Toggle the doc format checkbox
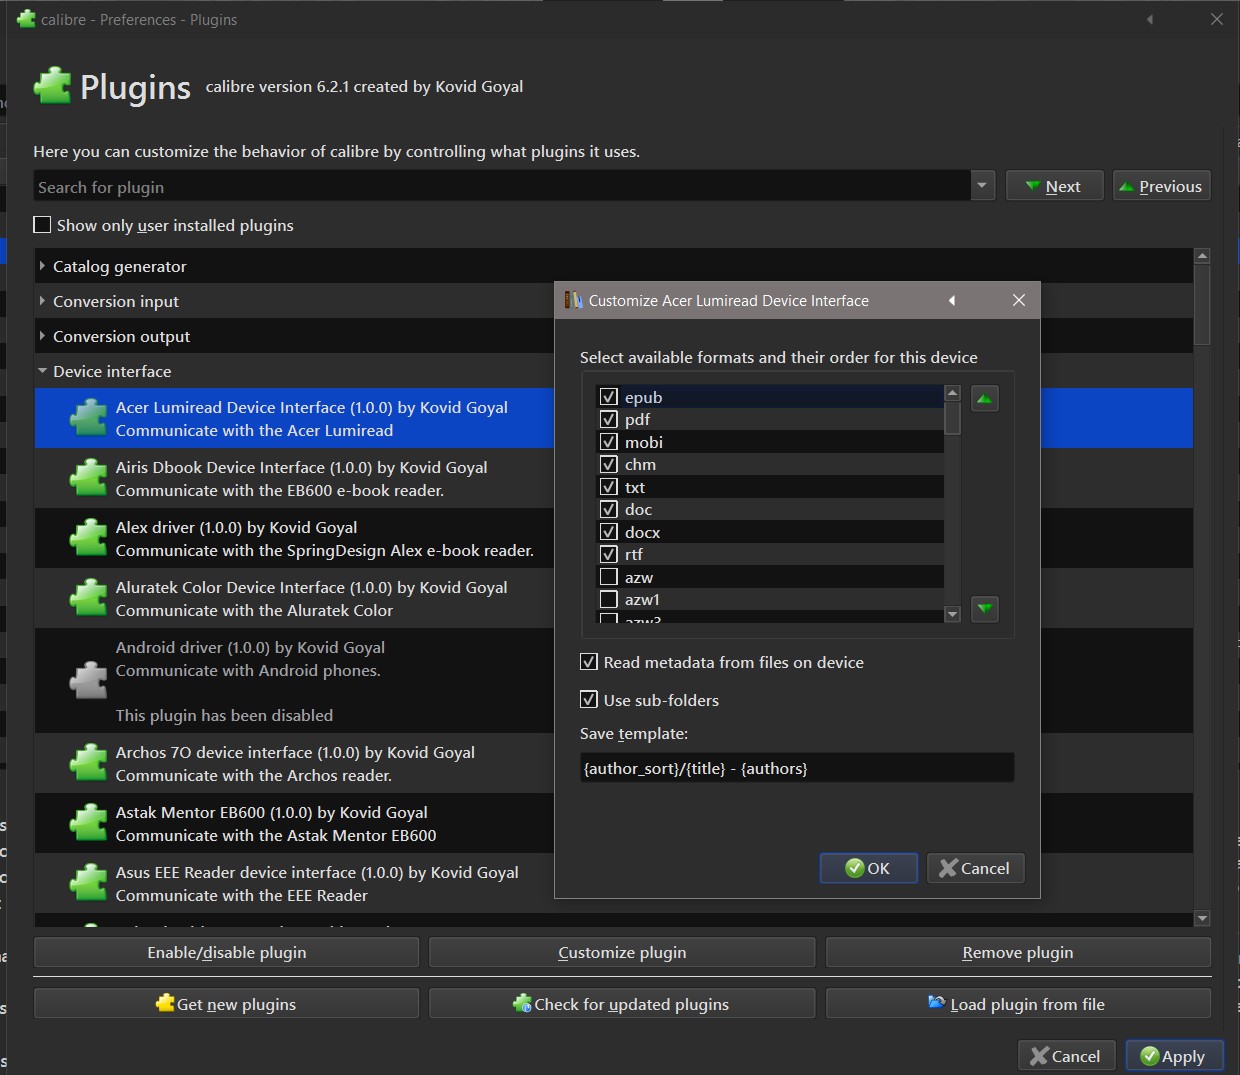Viewport: 1240px width, 1075px height. tap(608, 509)
